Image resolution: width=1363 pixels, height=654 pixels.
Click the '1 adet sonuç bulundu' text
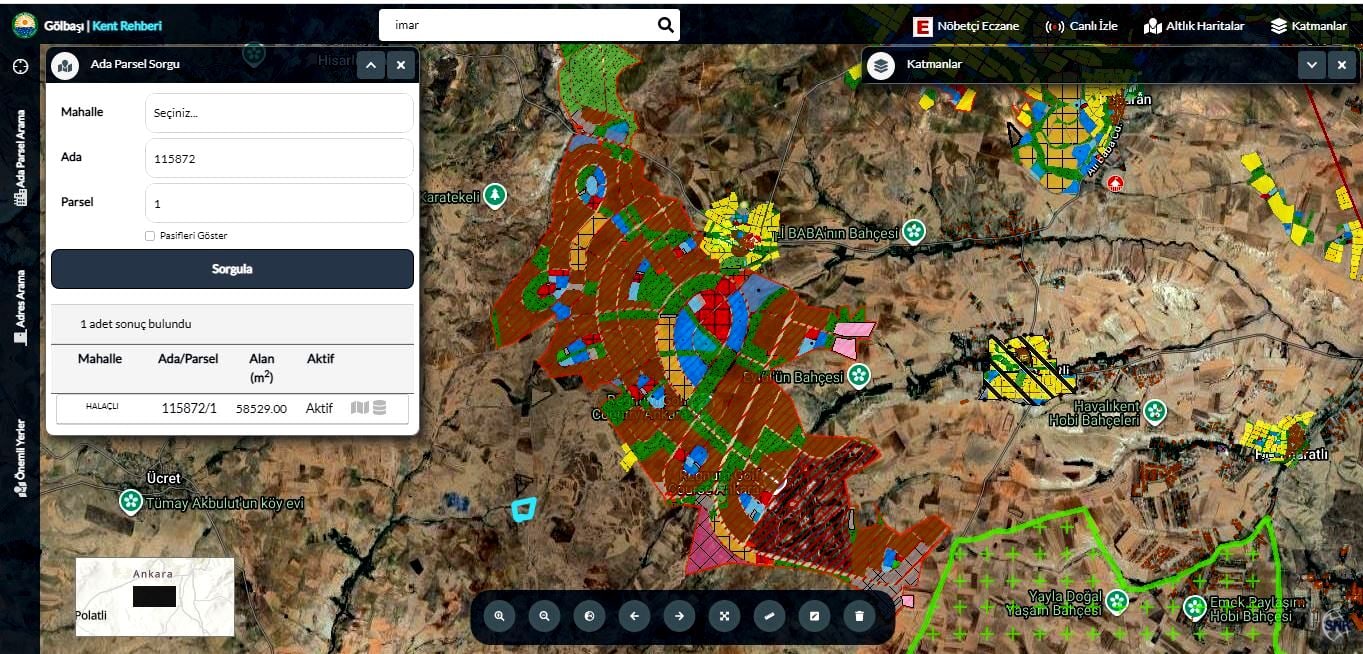pyautogui.click(x=136, y=324)
